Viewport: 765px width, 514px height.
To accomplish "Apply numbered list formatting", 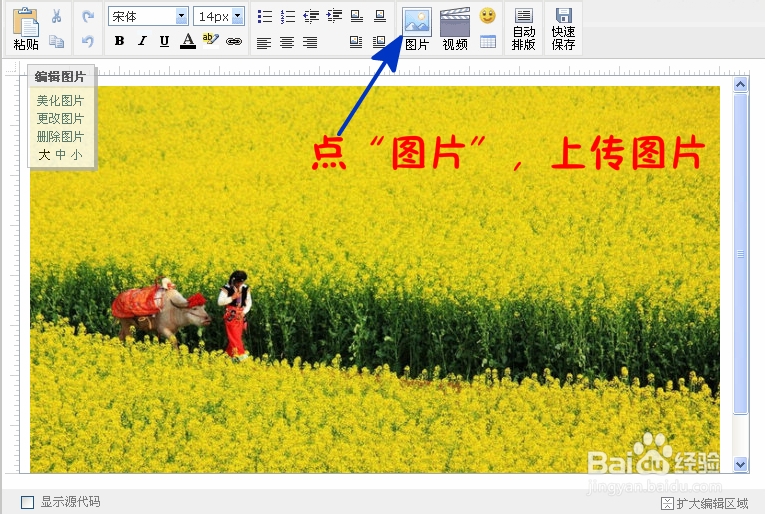I will pyautogui.click(x=287, y=17).
